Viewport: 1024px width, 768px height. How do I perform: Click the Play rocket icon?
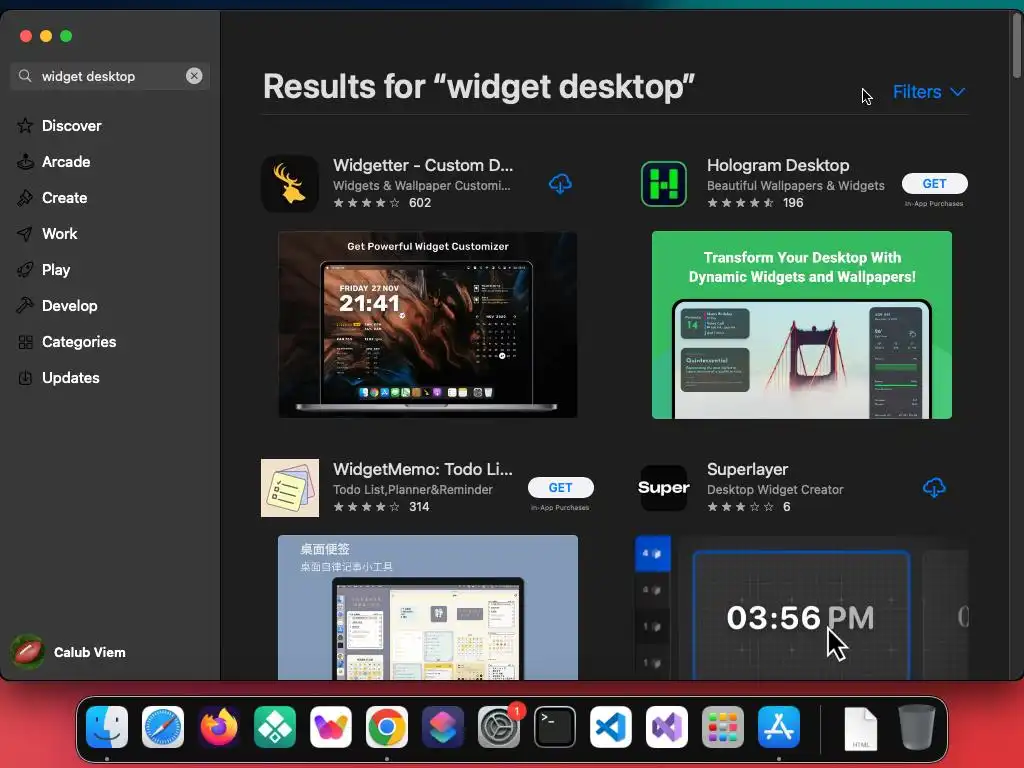pos(25,270)
